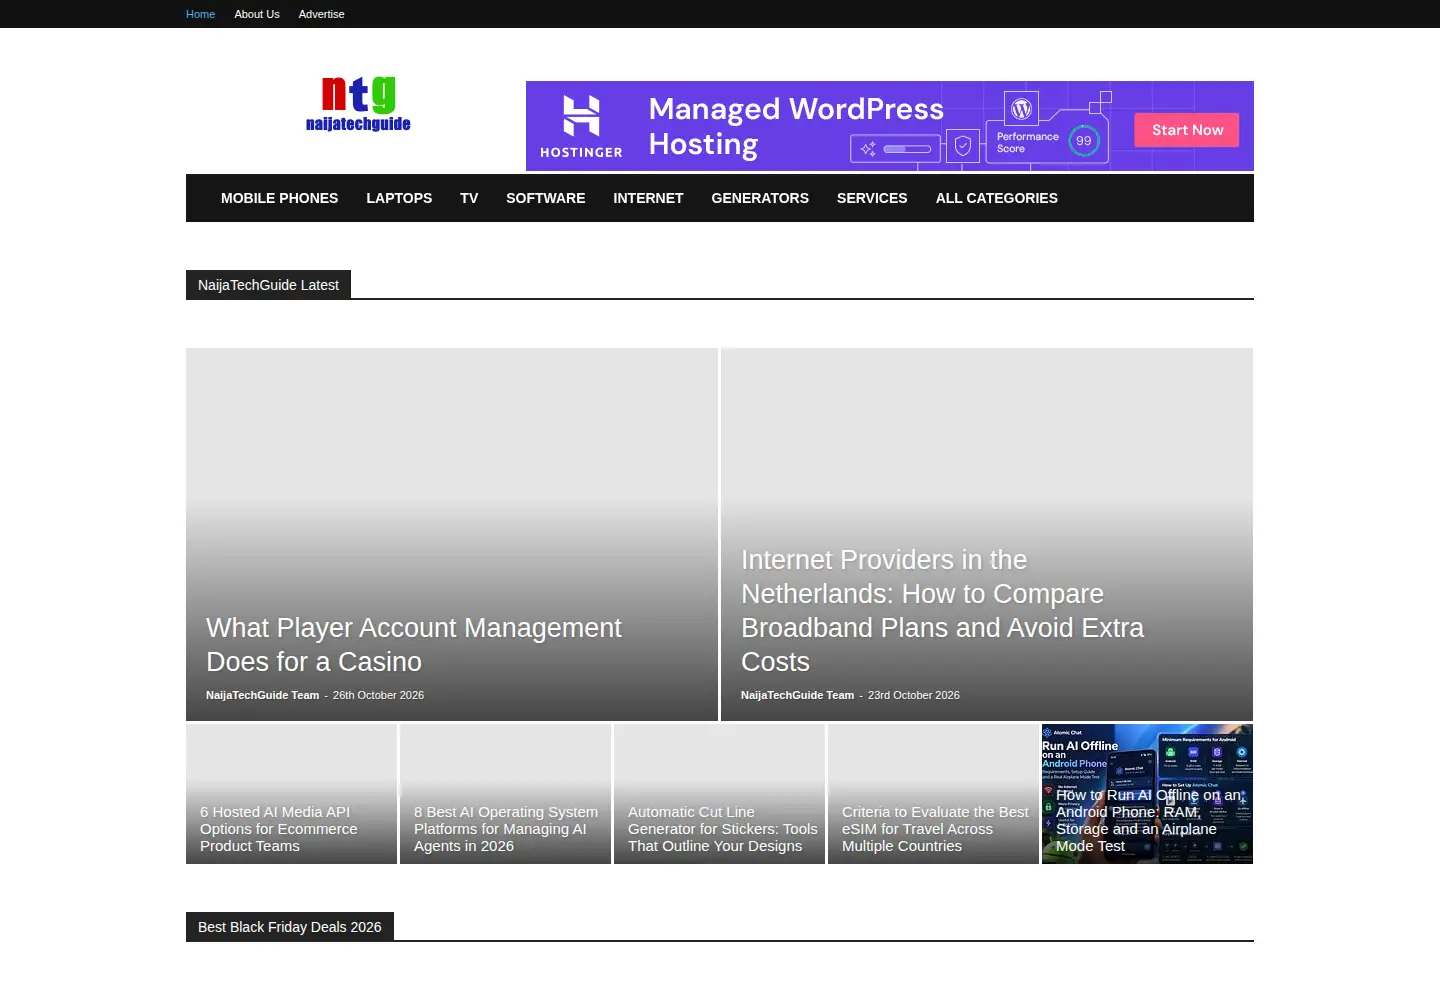The height and width of the screenshot is (1000, 1440).
Task: Open the Services menu
Action: (x=872, y=198)
